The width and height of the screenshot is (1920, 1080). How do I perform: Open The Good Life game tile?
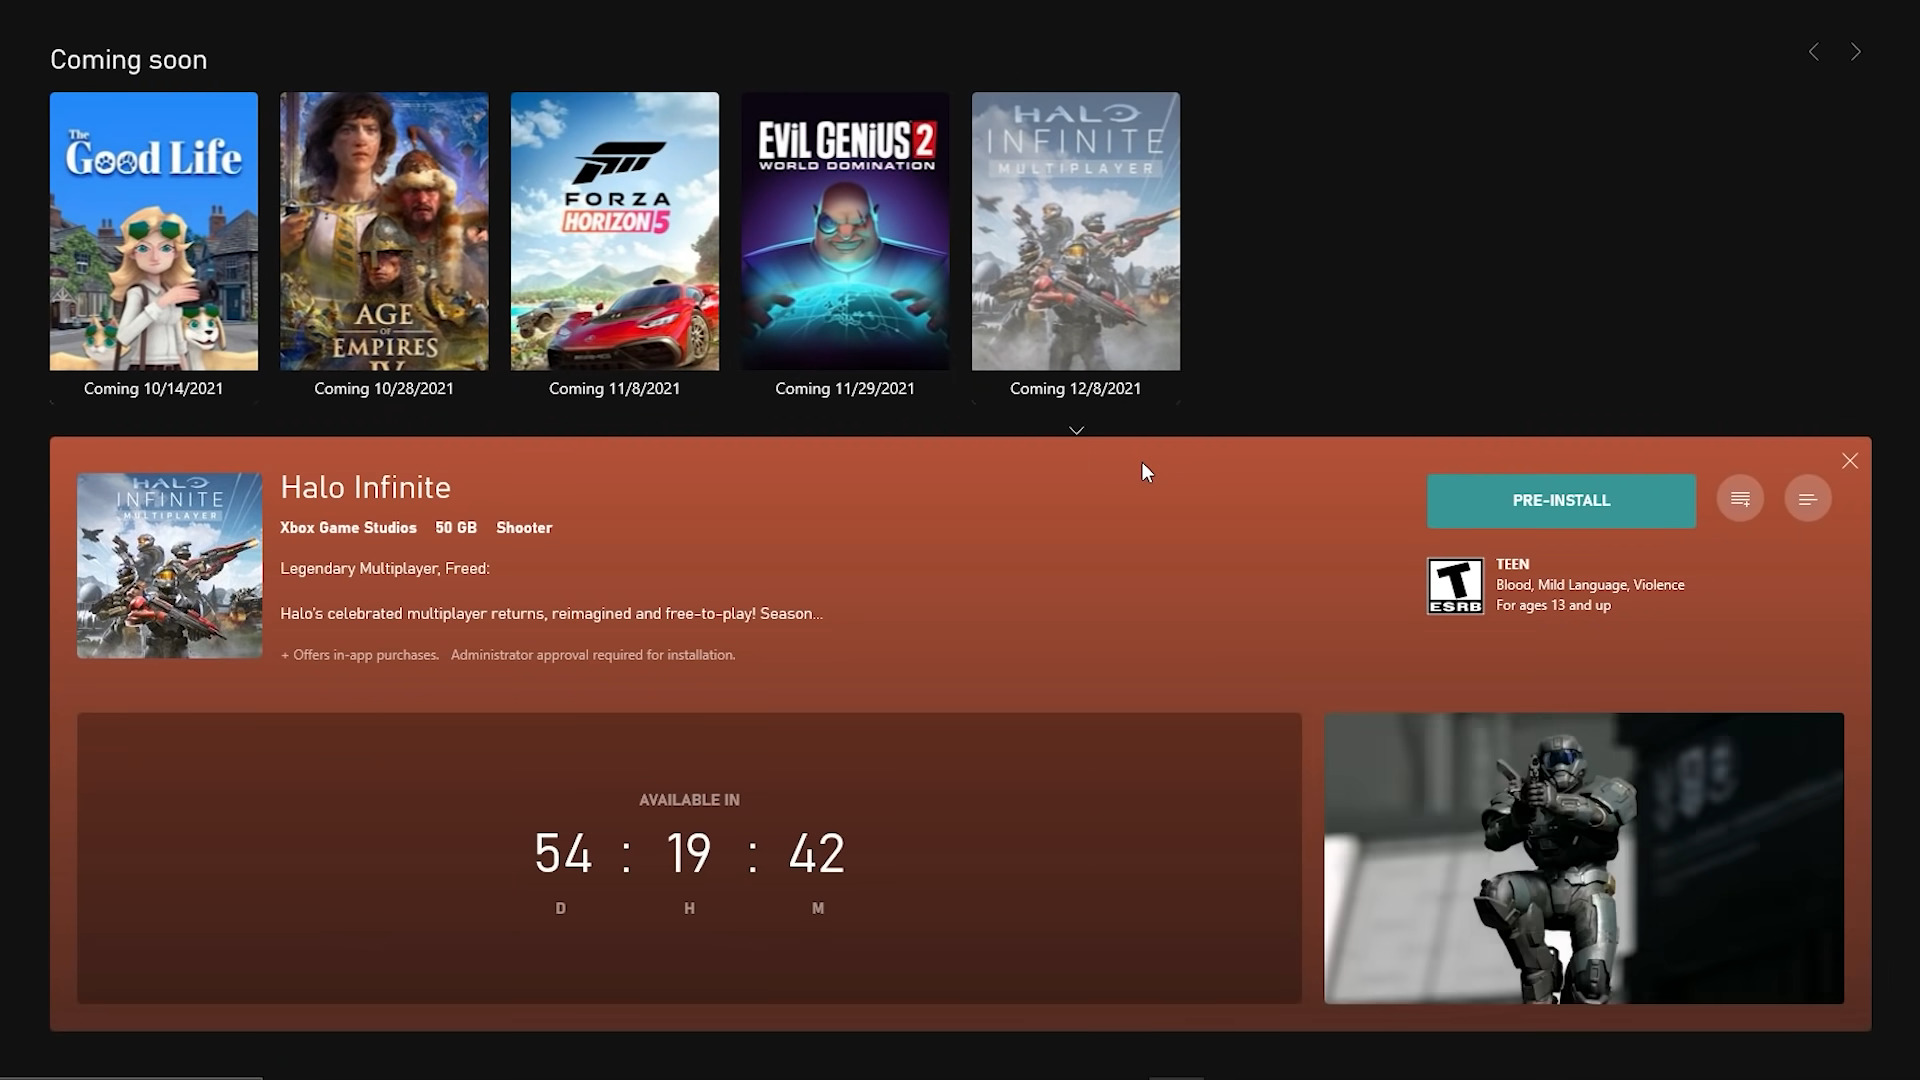click(153, 231)
